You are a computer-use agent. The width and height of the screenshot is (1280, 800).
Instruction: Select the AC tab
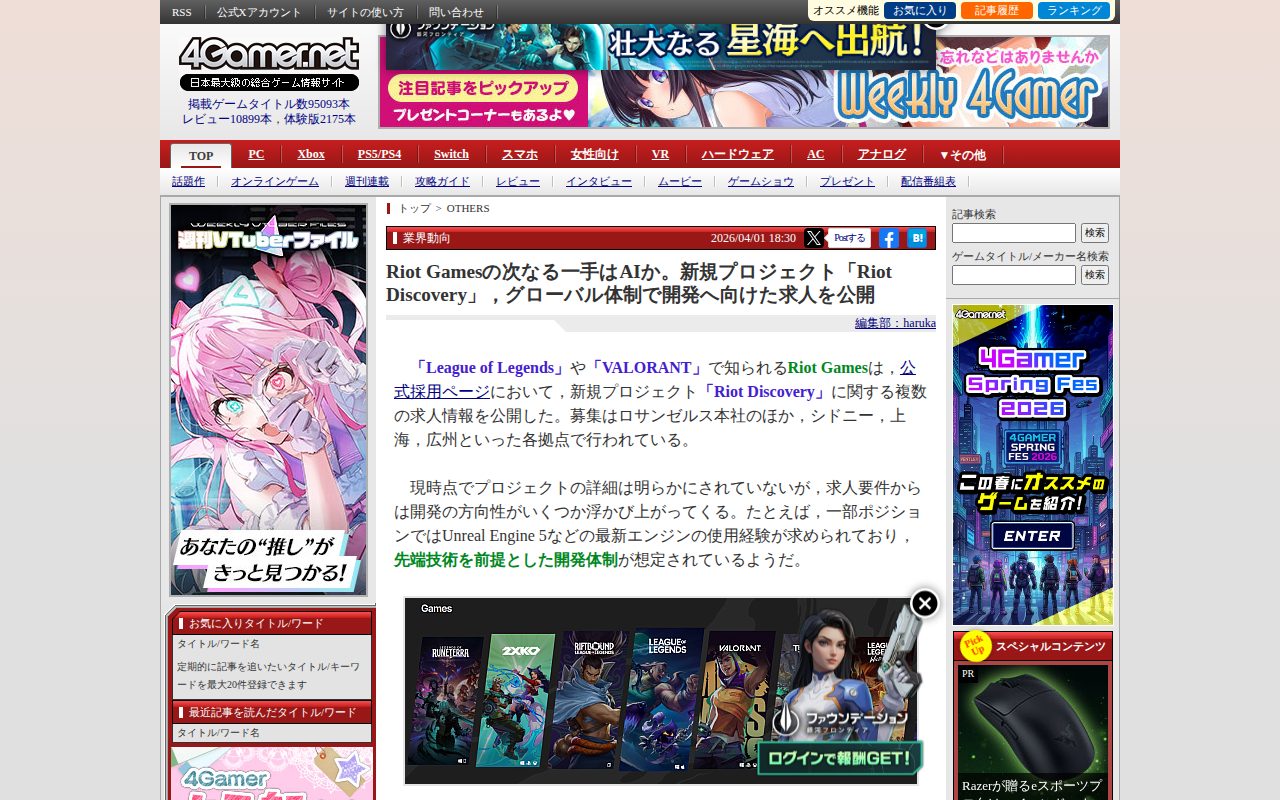[x=816, y=154]
